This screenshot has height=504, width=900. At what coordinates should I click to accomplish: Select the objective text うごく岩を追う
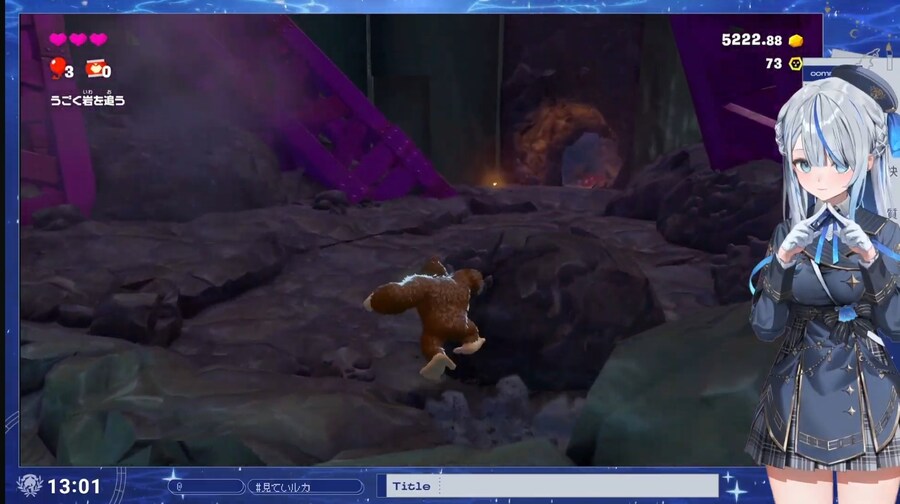(x=87, y=100)
